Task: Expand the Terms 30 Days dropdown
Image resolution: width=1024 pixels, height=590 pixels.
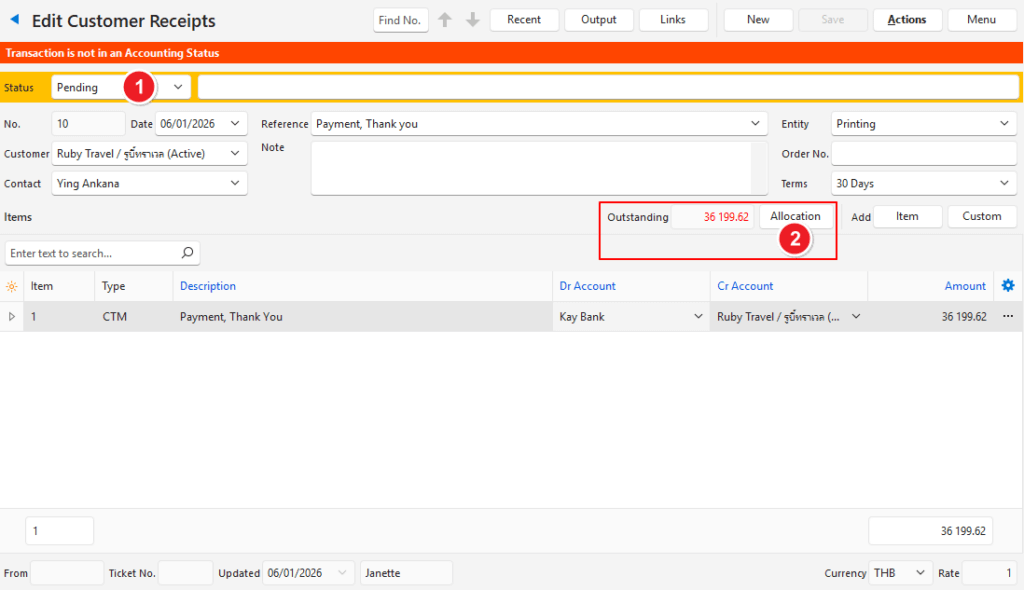Action: (x=1004, y=184)
